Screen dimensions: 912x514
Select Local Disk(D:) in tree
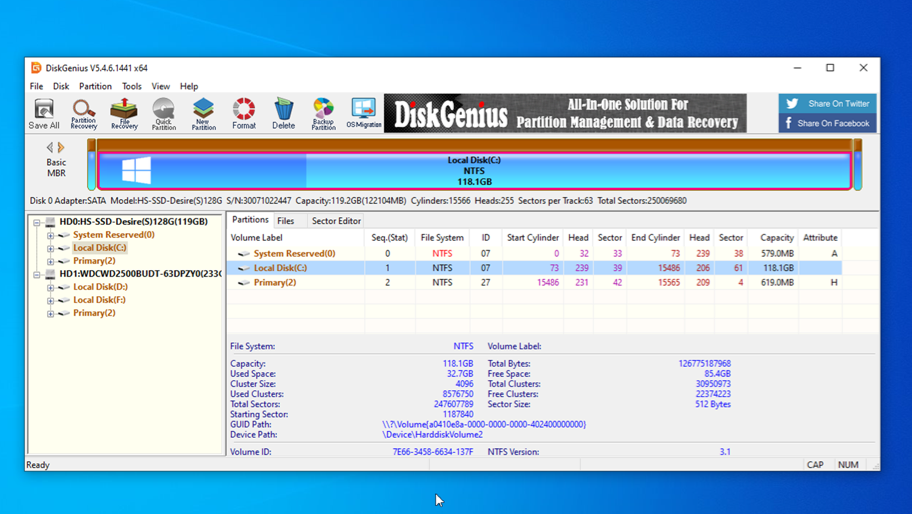pos(100,287)
